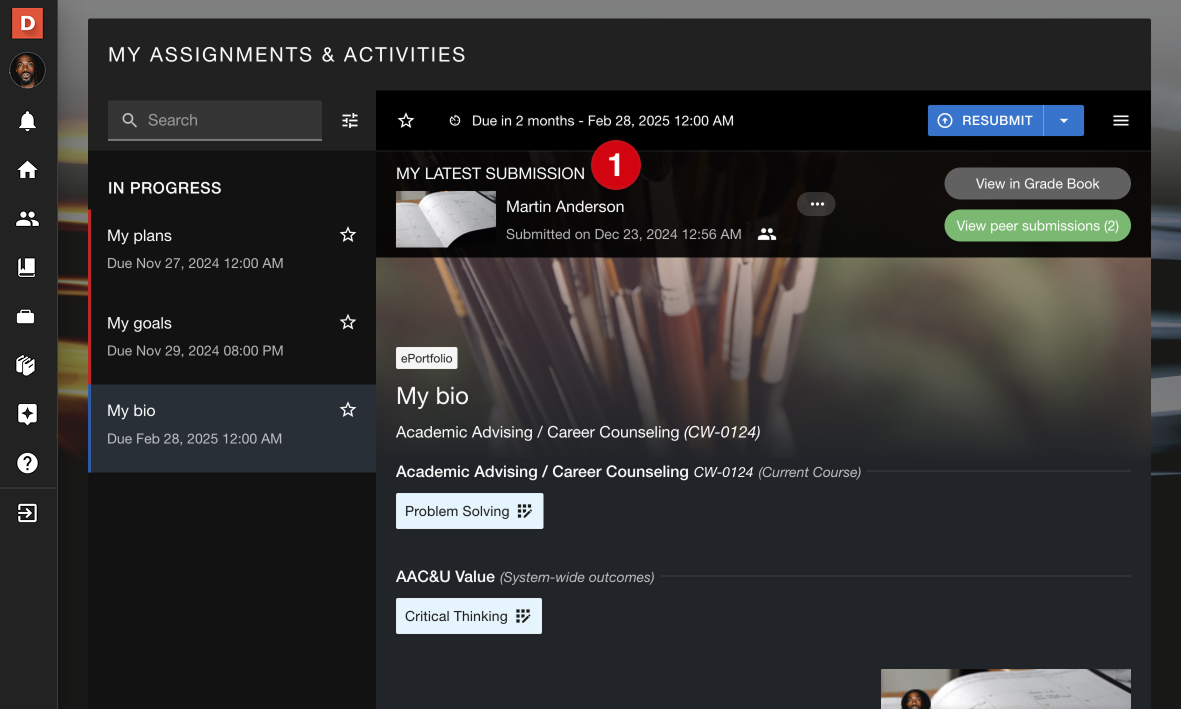The width and height of the screenshot is (1181, 709).
Task: Go to Home via house icon
Action: tap(27, 170)
